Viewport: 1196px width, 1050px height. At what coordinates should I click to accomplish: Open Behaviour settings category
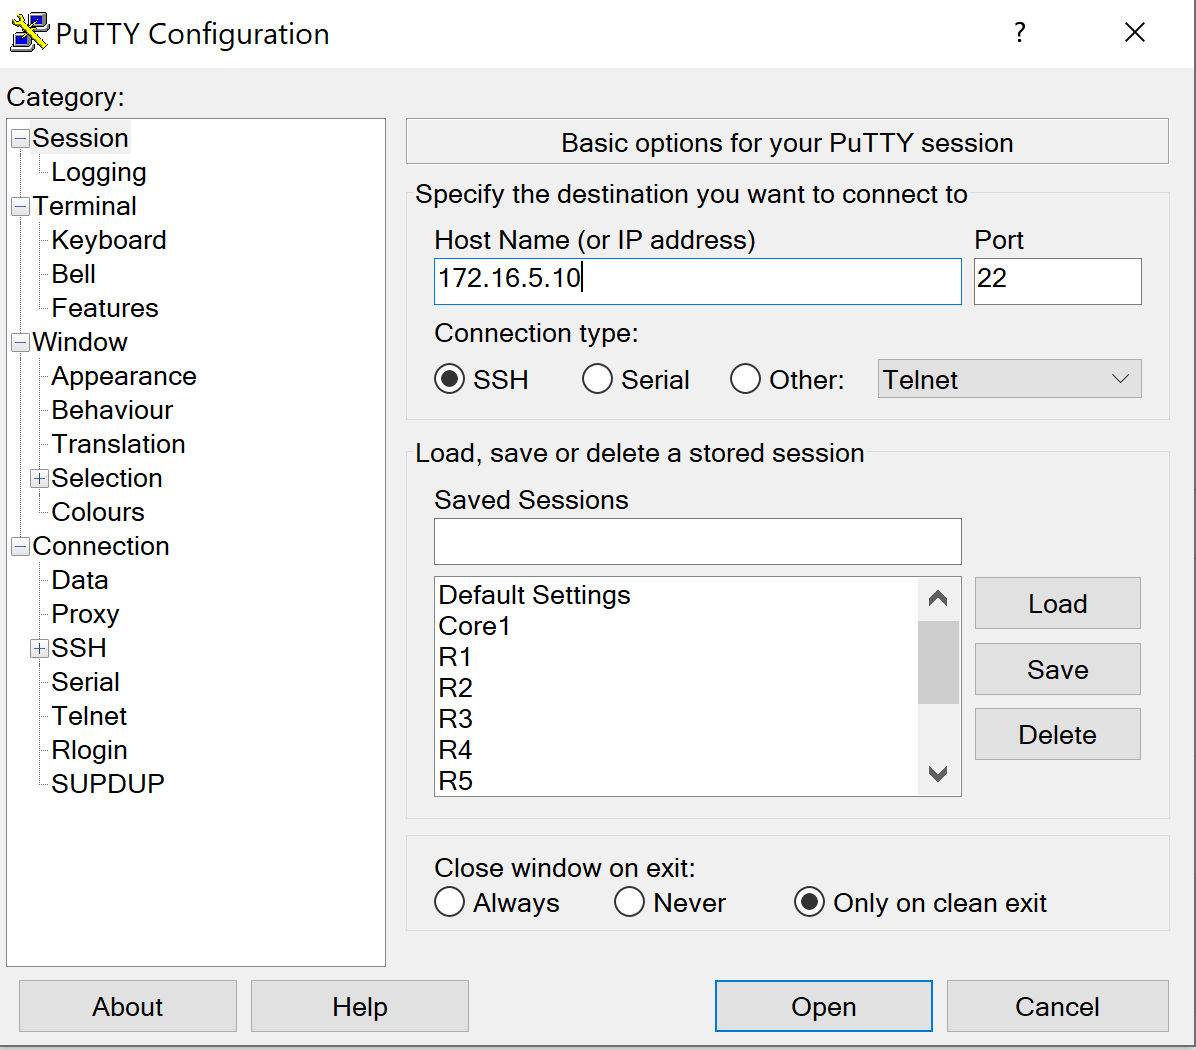(112, 410)
